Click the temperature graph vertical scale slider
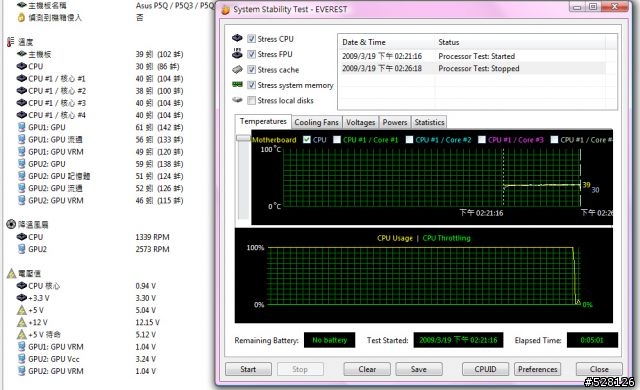 pyautogui.click(x=243, y=139)
